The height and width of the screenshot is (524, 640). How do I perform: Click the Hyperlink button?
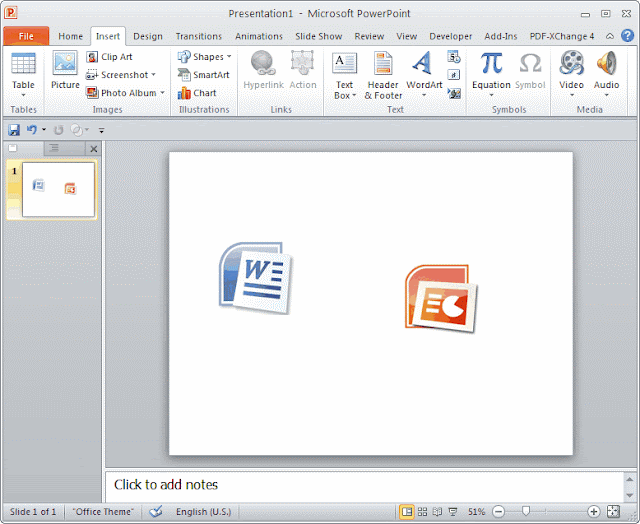coord(263,70)
